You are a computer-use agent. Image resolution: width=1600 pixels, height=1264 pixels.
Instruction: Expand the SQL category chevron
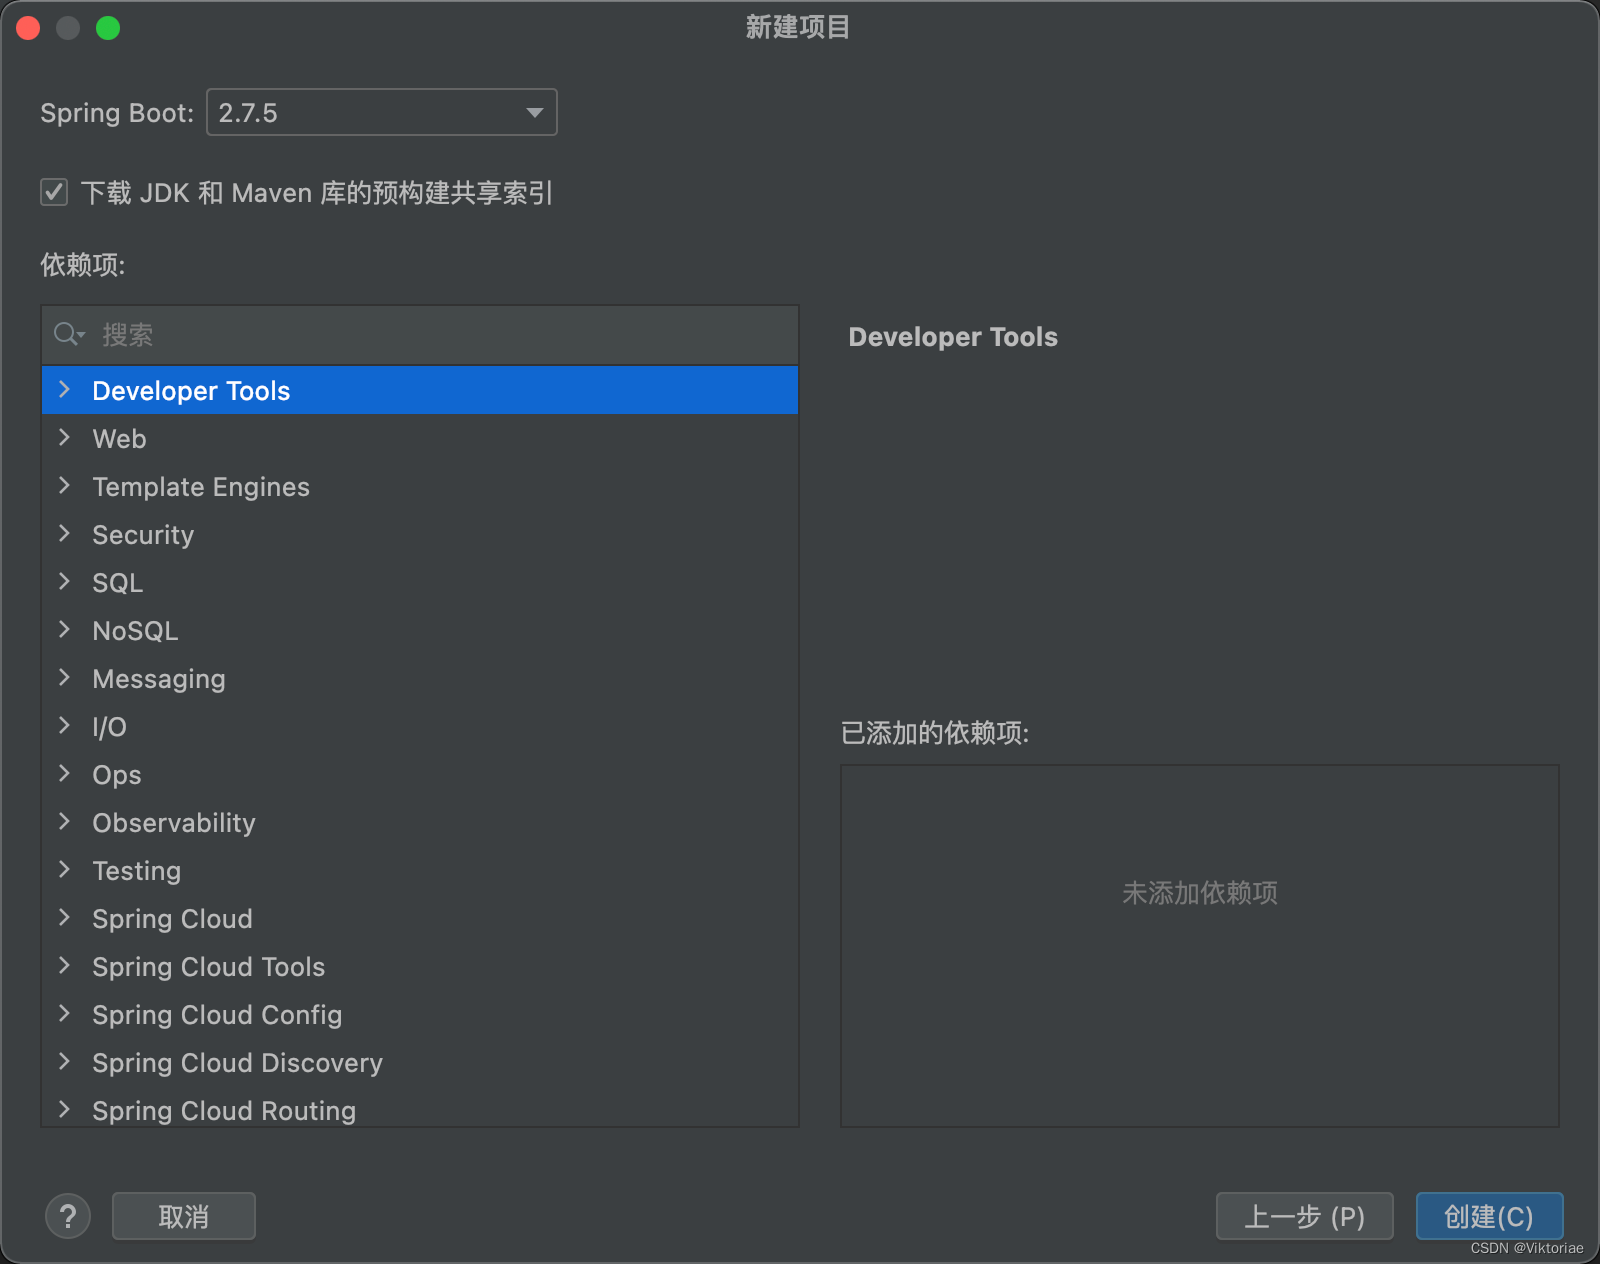coord(65,582)
